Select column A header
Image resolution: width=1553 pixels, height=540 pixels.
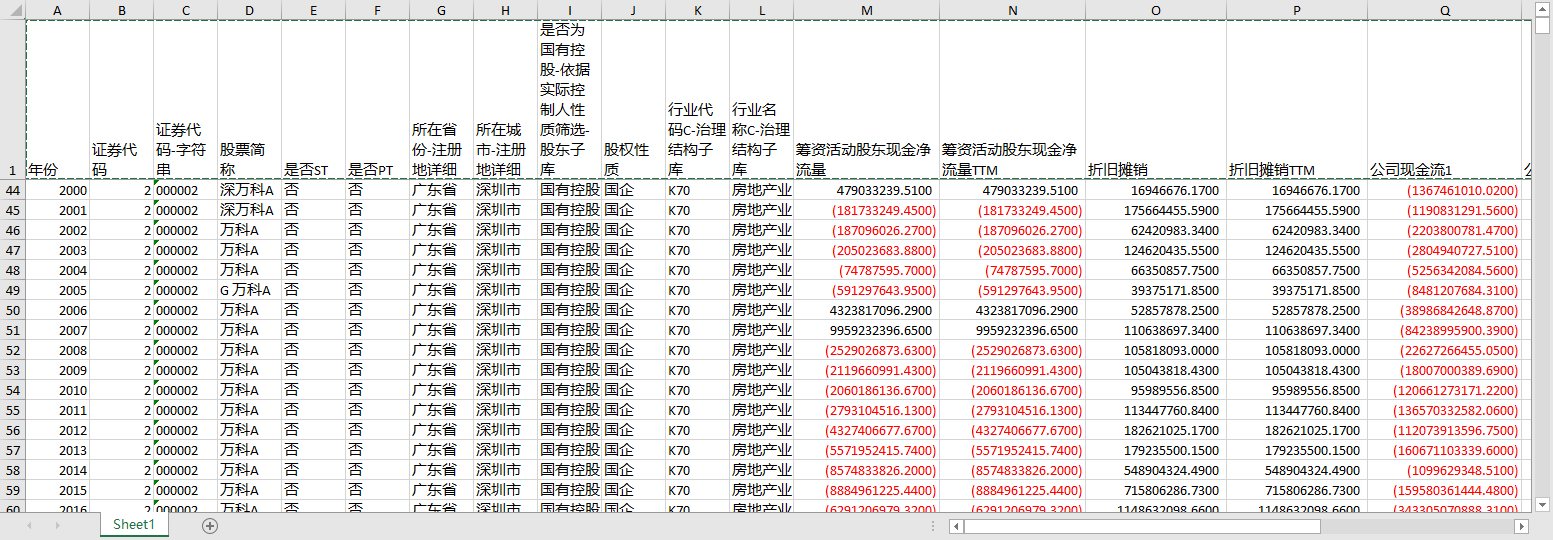57,10
